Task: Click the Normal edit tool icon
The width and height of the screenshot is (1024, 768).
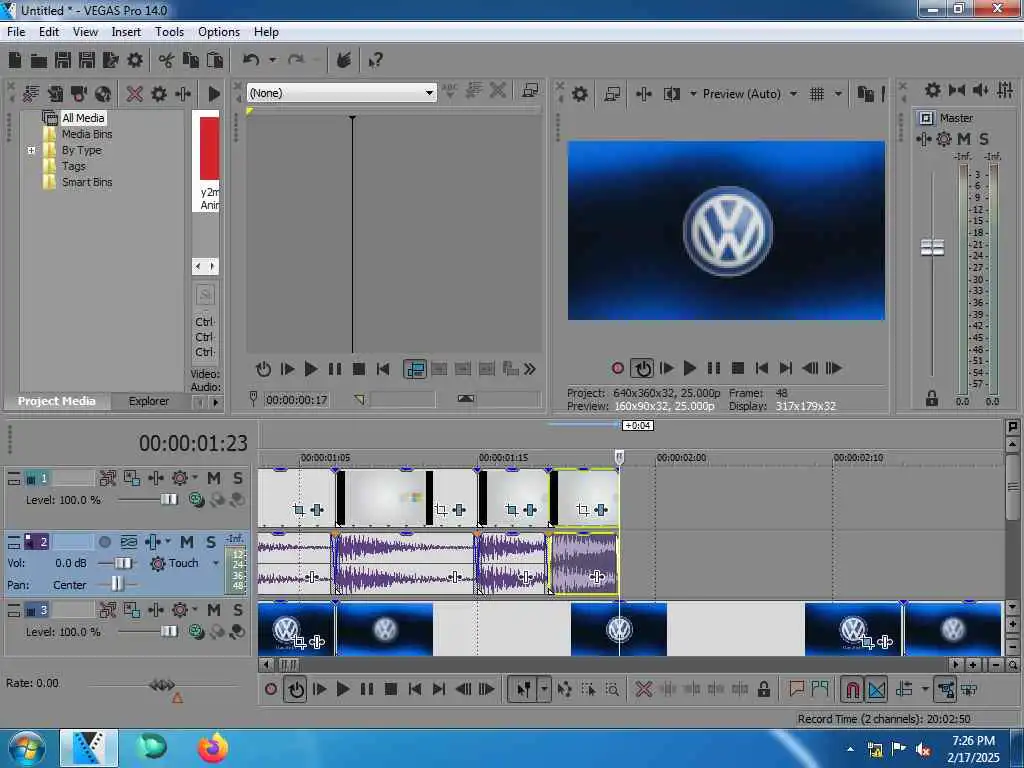Action: coord(523,689)
